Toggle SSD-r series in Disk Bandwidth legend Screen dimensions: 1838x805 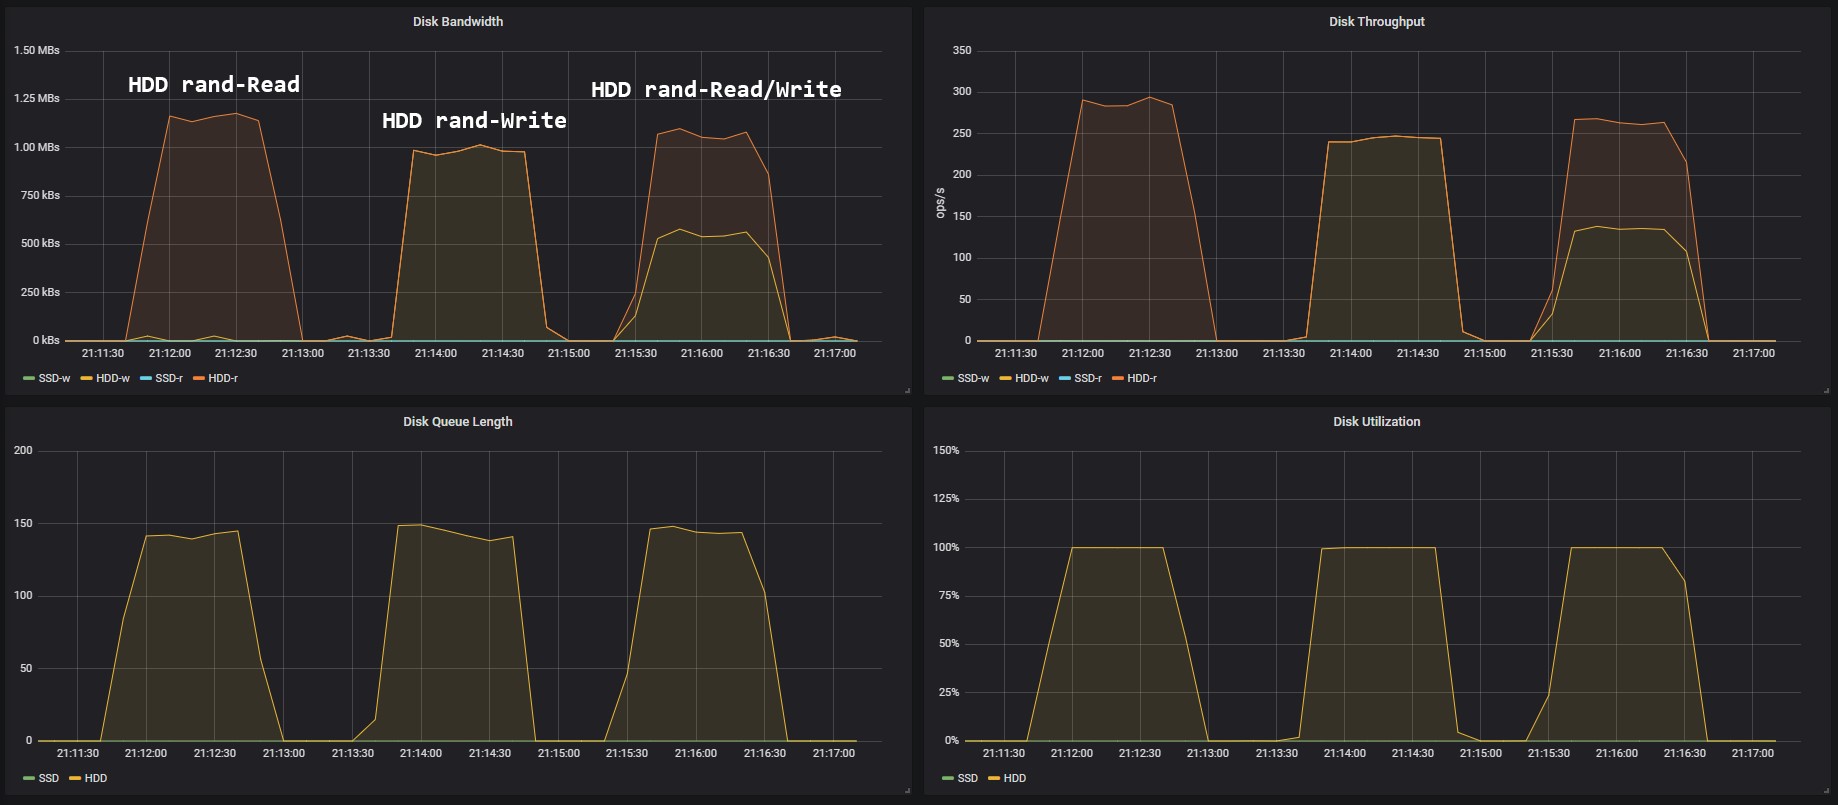tap(169, 378)
